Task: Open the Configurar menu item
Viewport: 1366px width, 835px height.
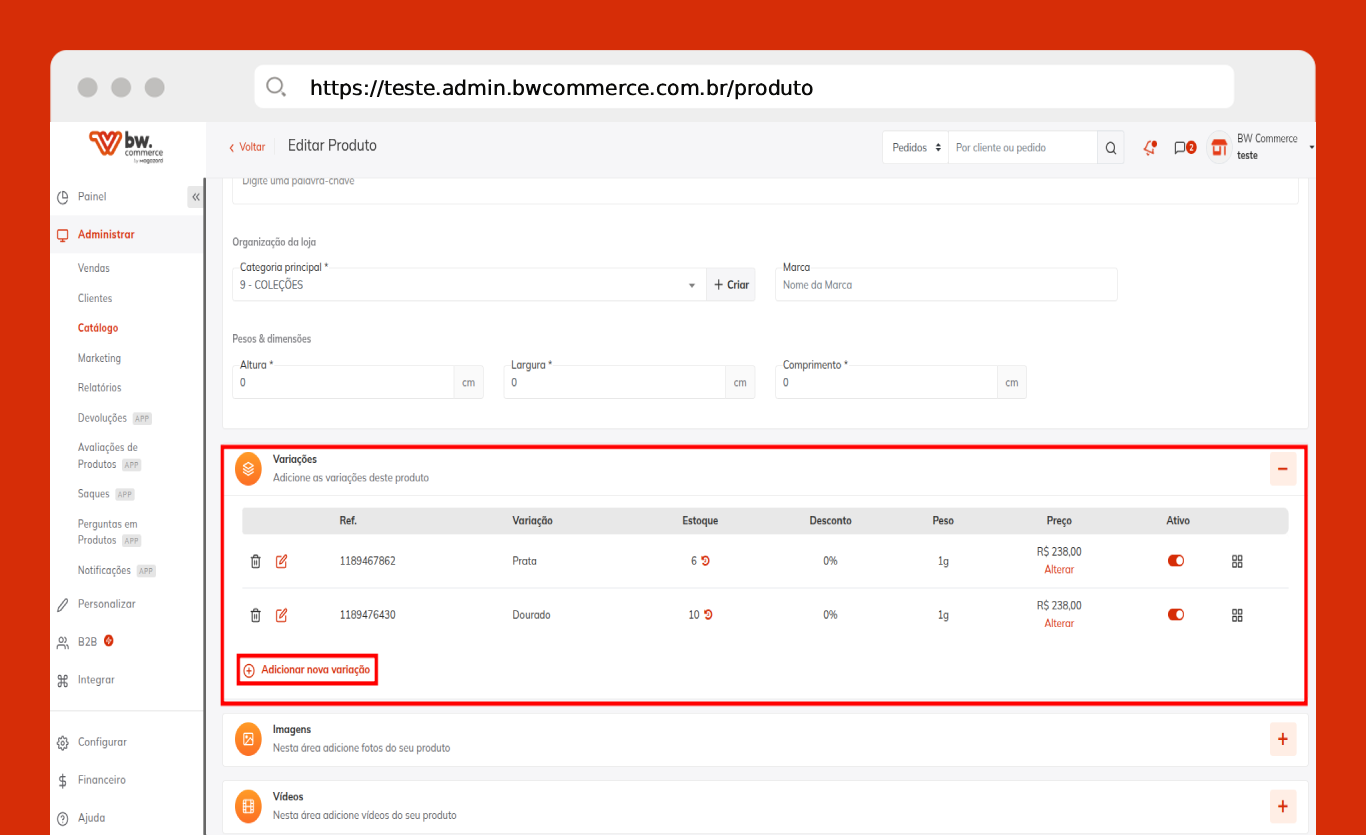Action: pos(102,742)
